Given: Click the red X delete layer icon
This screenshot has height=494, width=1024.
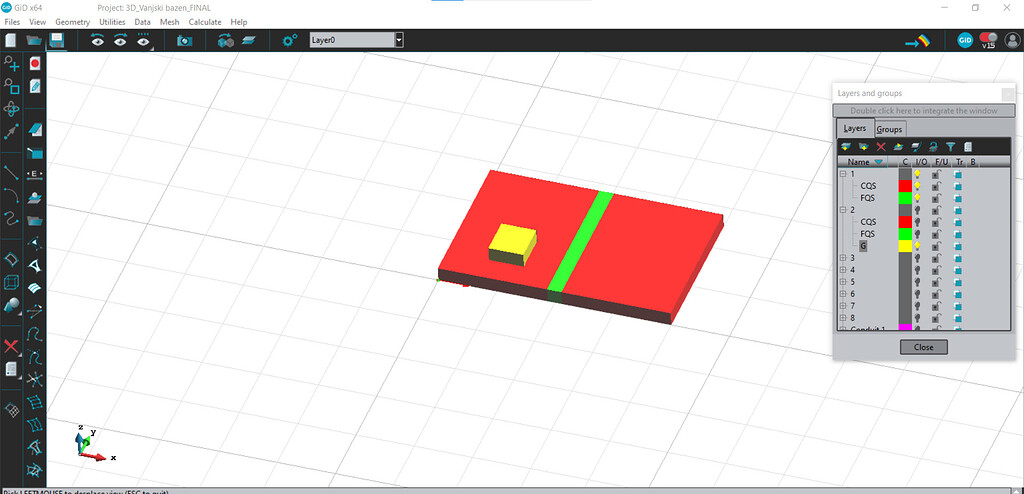Looking at the screenshot, I should [881, 147].
